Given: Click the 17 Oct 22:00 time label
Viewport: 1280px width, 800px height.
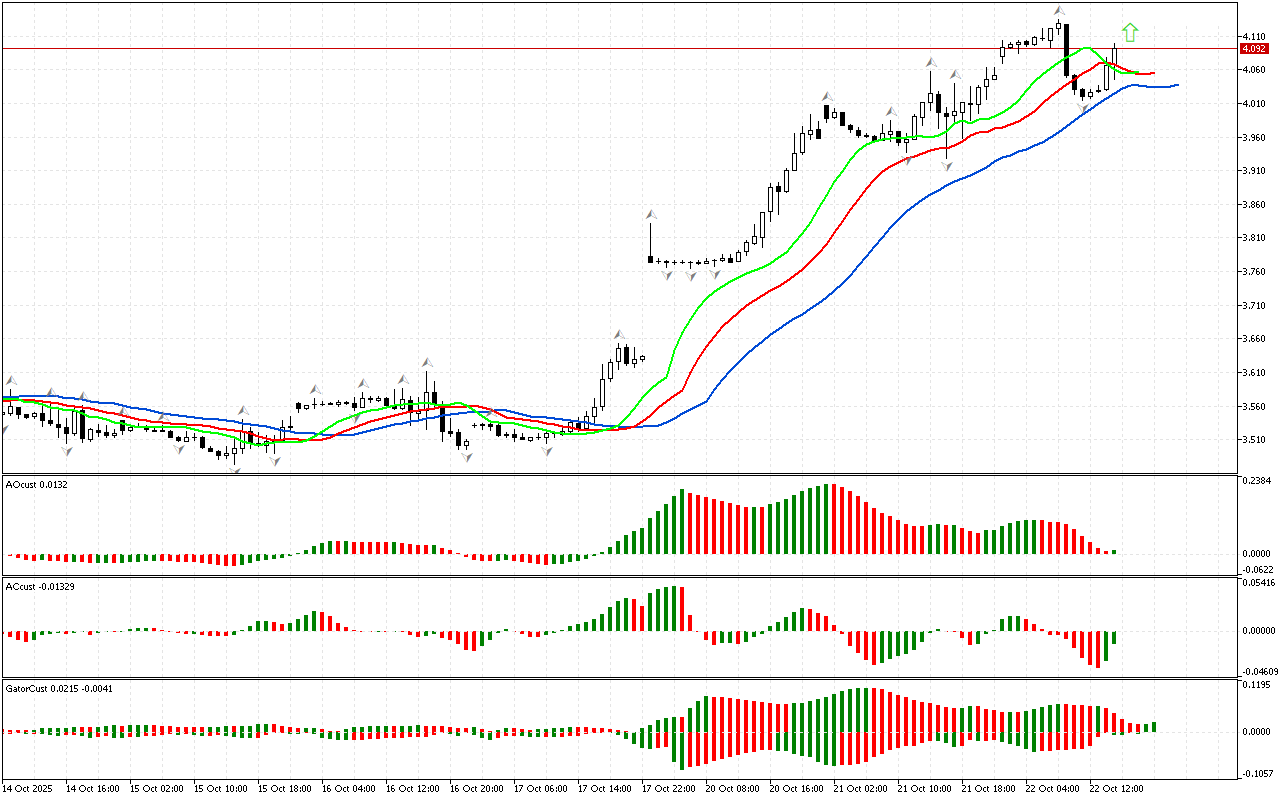Looking at the screenshot, I should click(x=669, y=788).
